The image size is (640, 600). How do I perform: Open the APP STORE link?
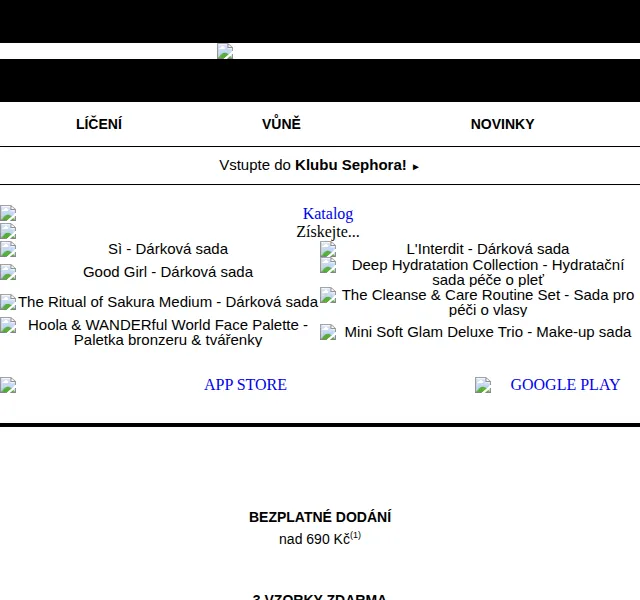pyautogui.click(x=246, y=384)
